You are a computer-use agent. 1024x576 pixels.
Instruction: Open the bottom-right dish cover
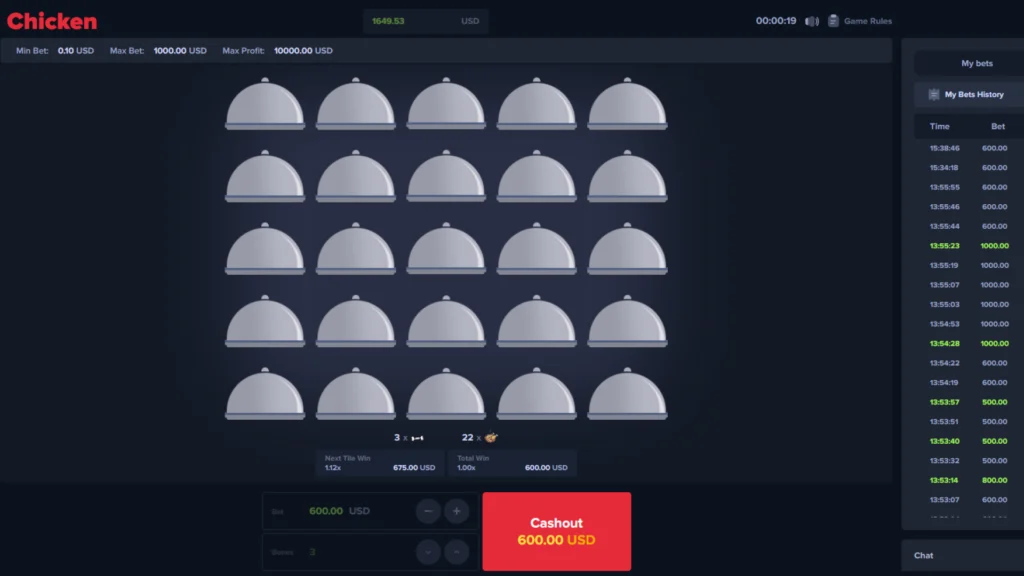pyautogui.click(x=627, y=395)
